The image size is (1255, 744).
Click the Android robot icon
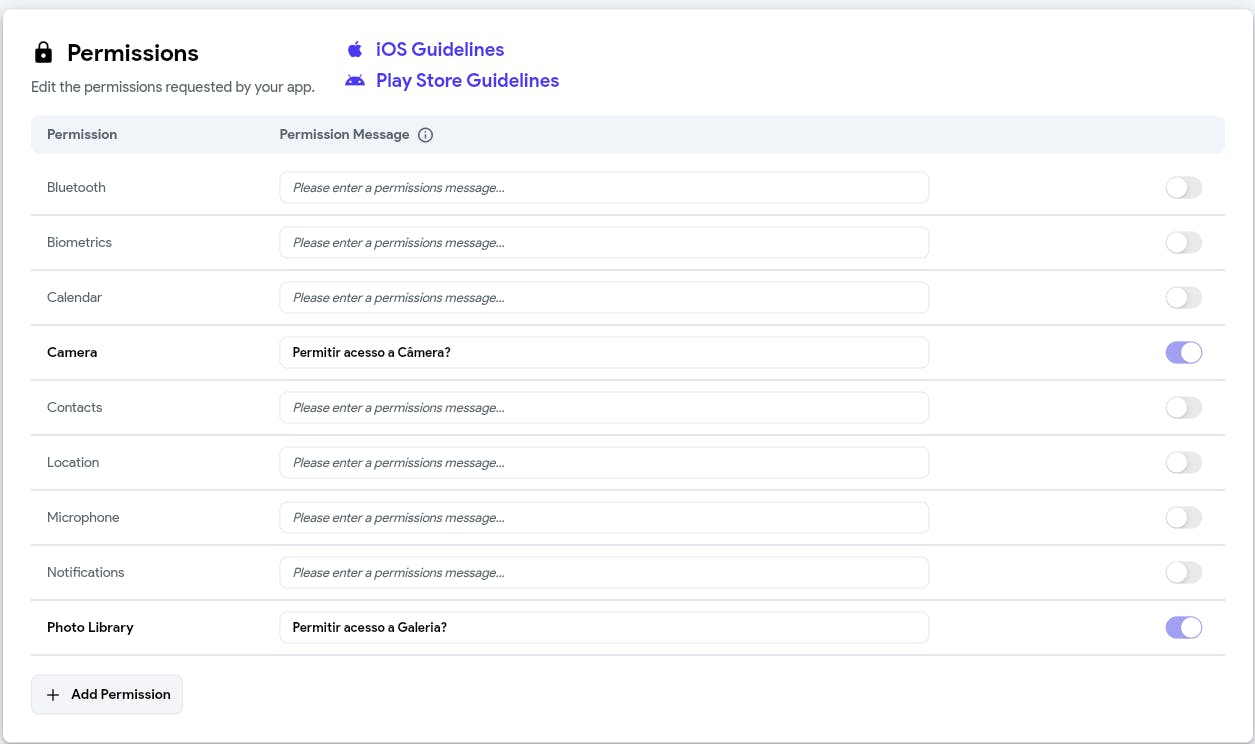point(355,81)
